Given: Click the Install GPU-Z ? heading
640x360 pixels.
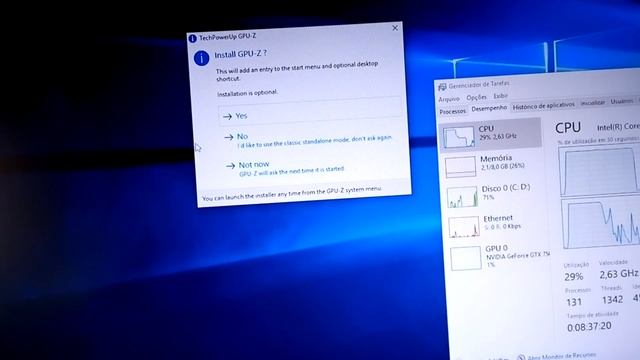Looking at the screenshot, I should (240, 54).
